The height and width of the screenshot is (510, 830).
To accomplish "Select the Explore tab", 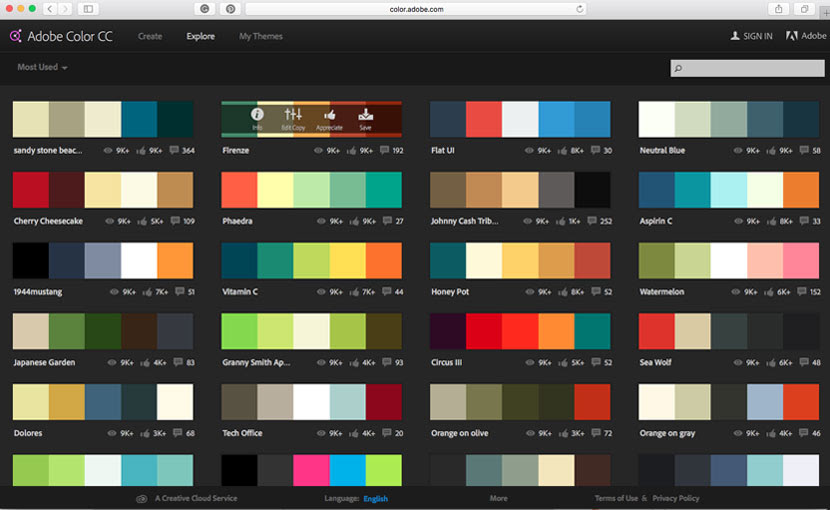I will tap(201, 36).
